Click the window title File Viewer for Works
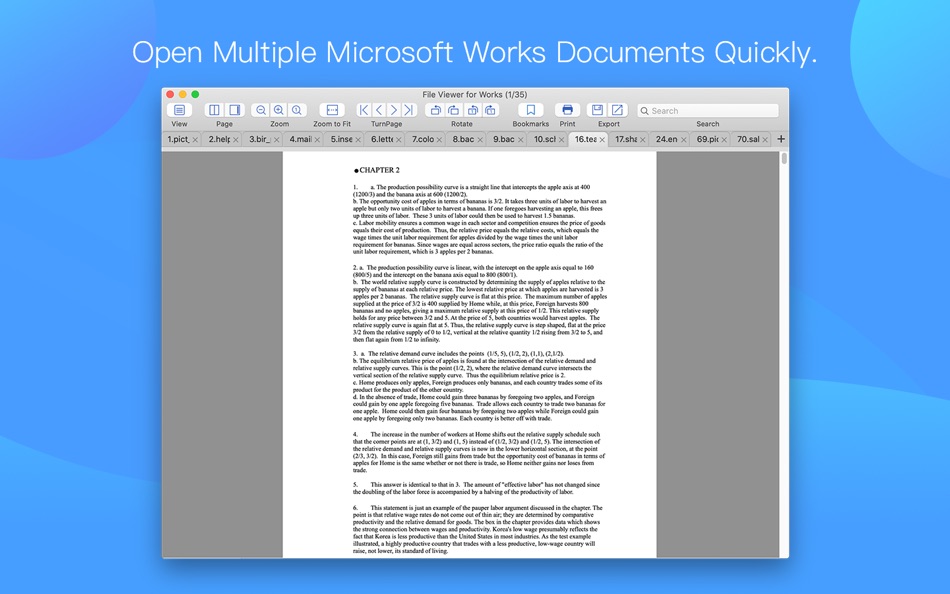950x594 pixels. 474,95
